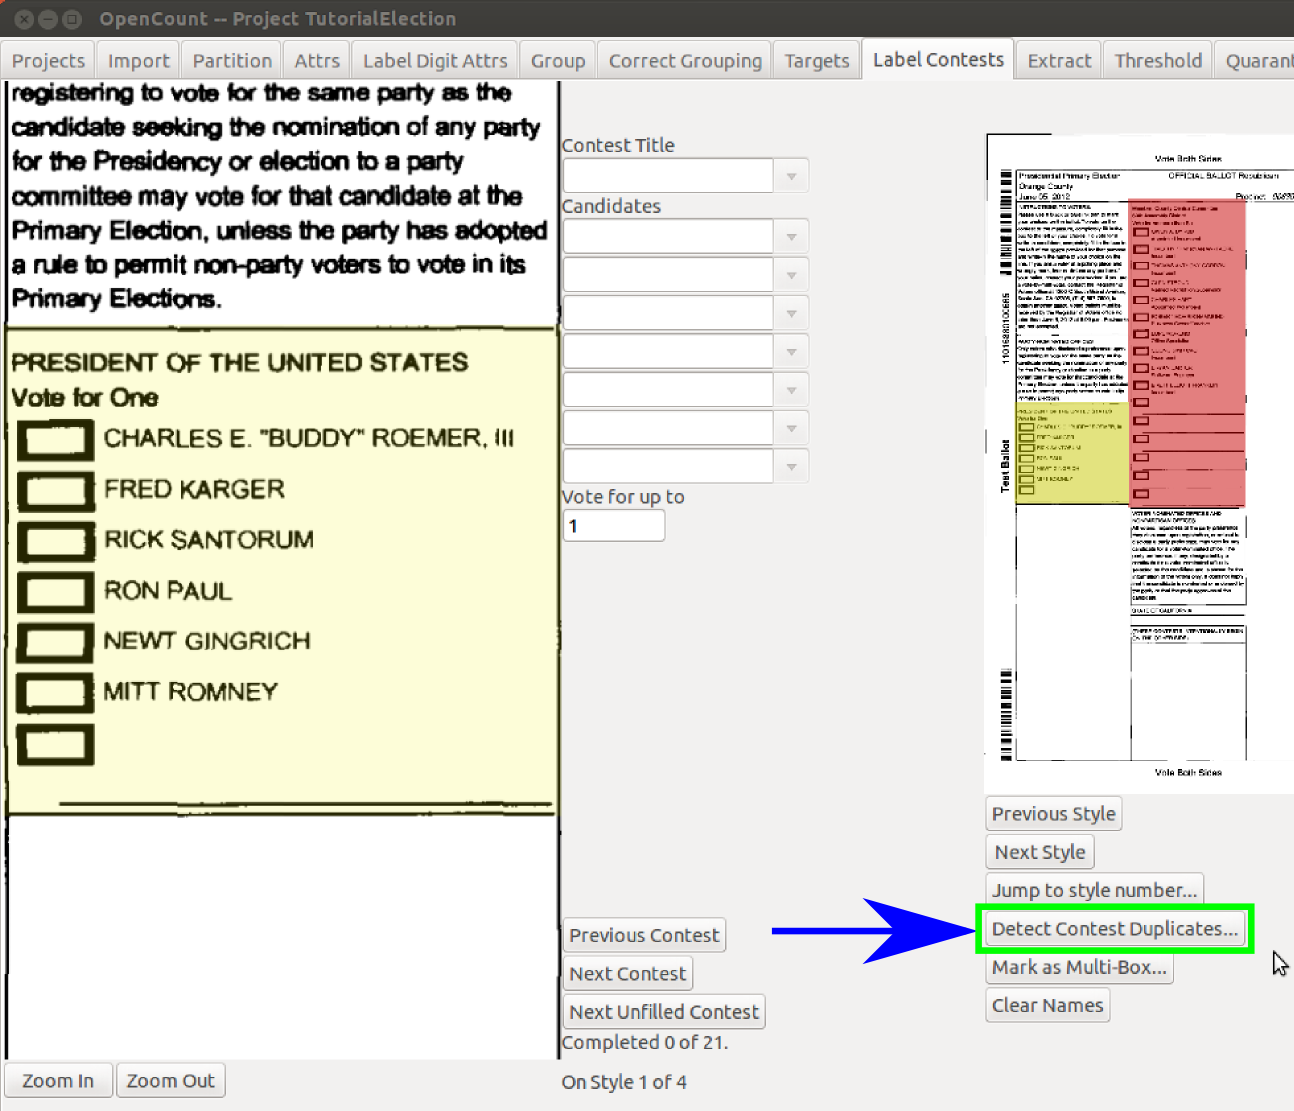Zoom In on the ballot image
Viewport: 1294px width, 1111px height.
point(58,1081)
